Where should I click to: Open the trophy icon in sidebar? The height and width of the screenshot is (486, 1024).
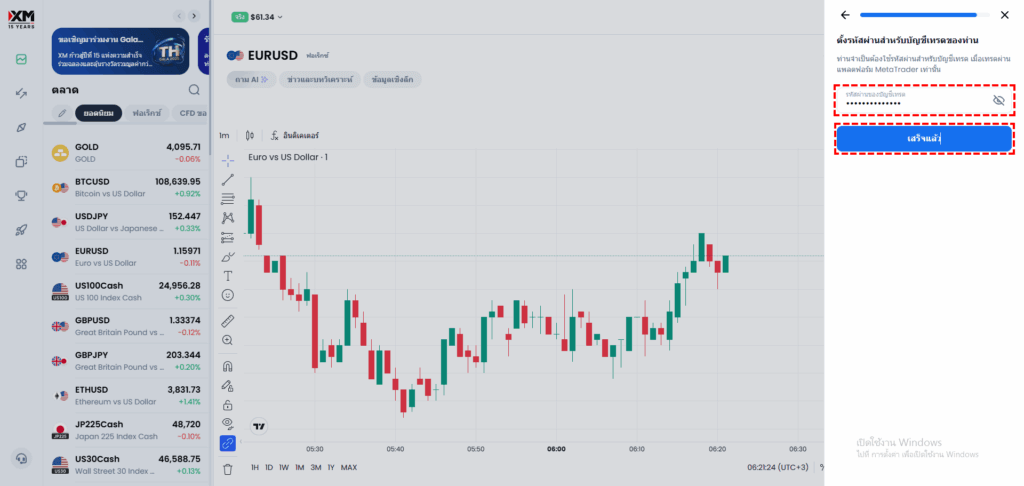21,195
